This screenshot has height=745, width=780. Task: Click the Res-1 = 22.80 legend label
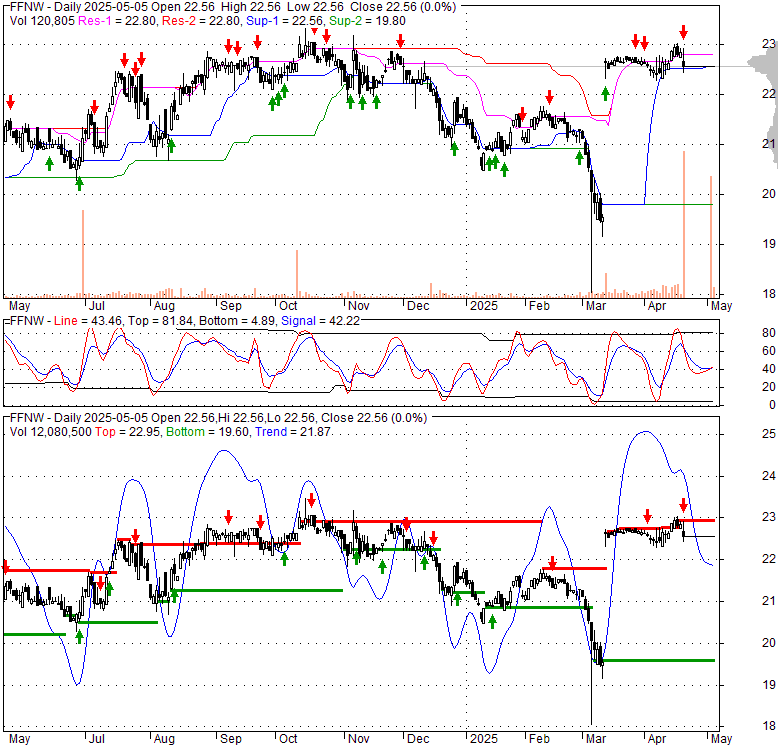tap(117, 21)
